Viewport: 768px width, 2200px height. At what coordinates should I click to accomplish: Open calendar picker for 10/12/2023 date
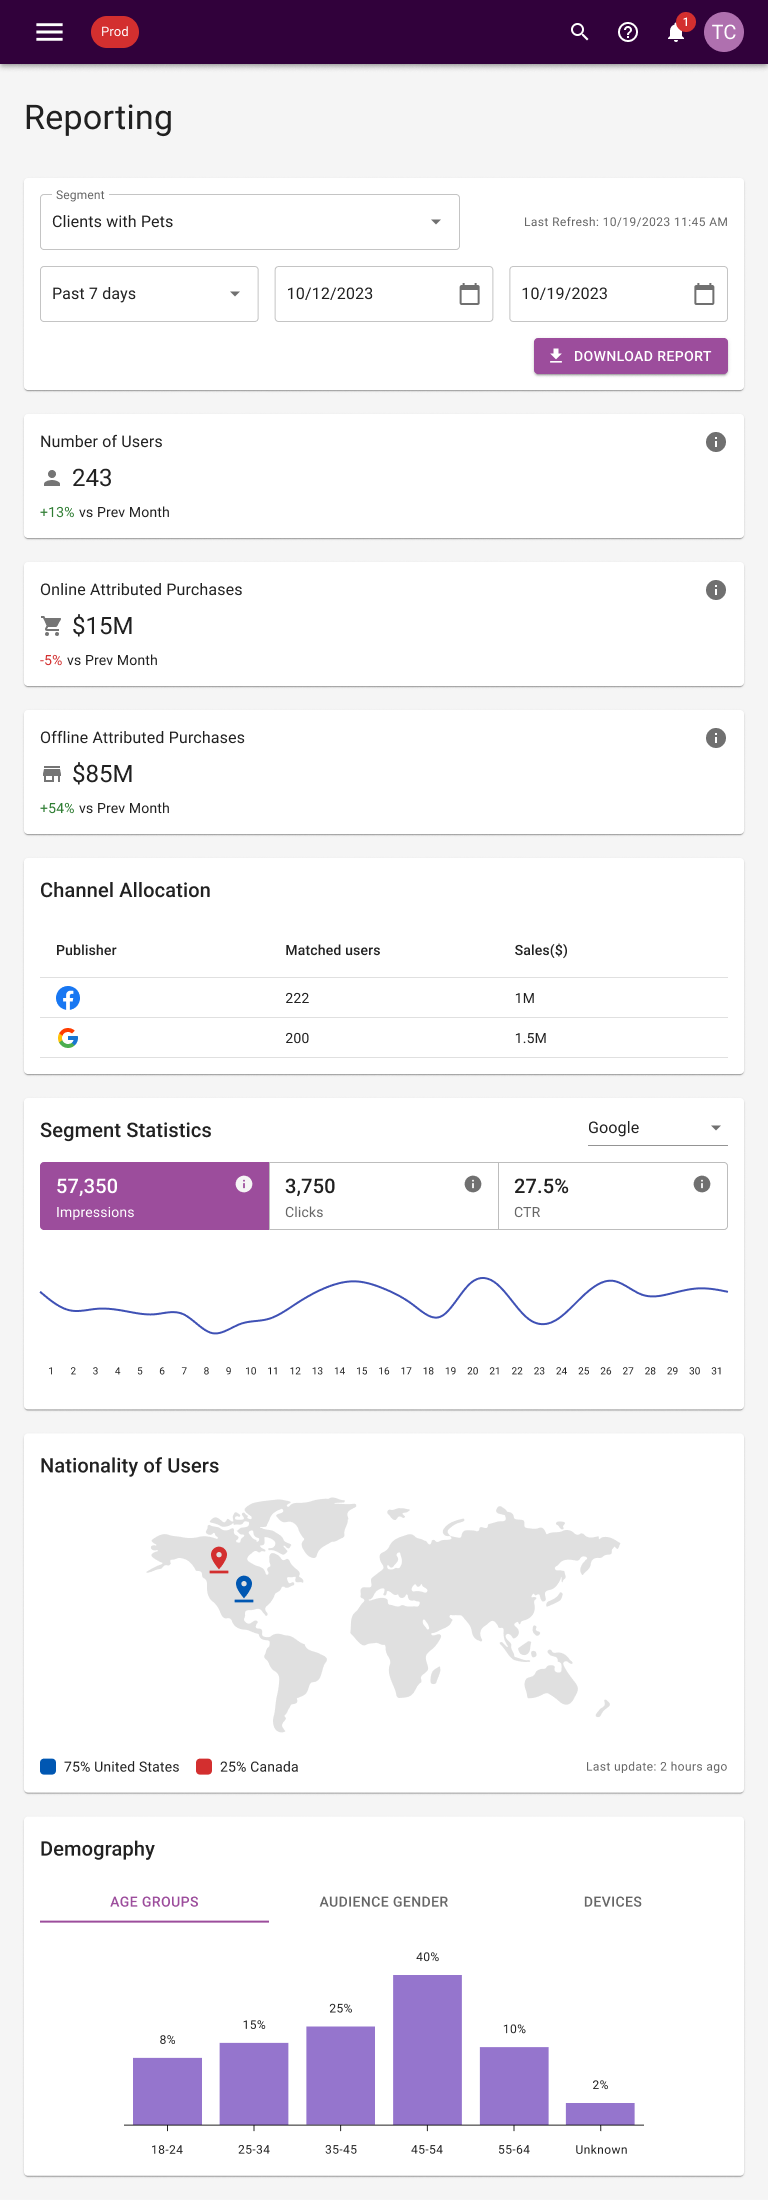[469, 294]
